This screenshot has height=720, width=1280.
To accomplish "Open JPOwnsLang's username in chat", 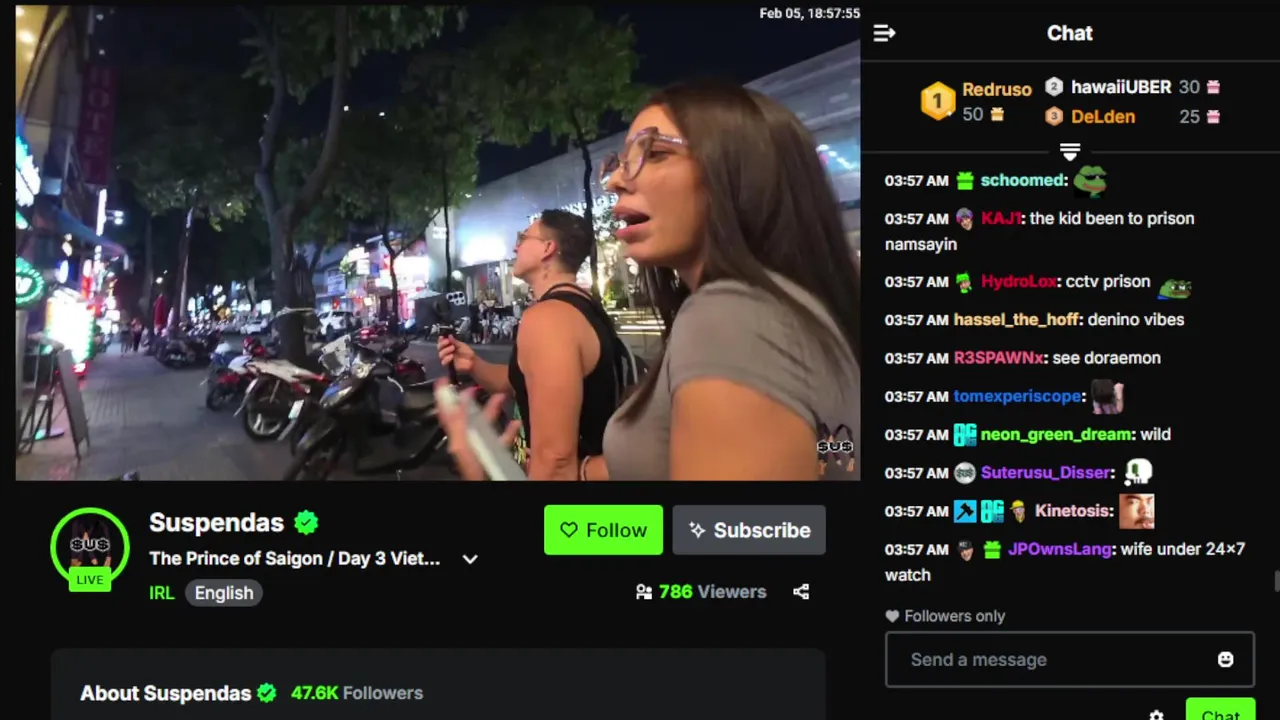I will pos(1060,549).
